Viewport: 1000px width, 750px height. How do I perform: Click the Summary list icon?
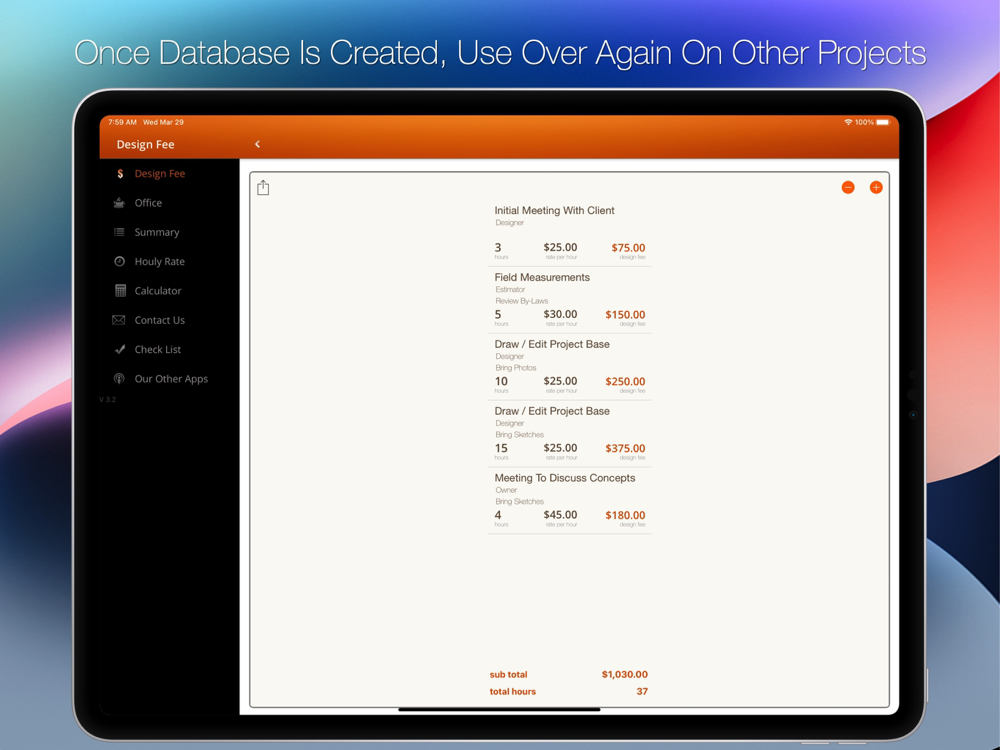pos(119,232)
